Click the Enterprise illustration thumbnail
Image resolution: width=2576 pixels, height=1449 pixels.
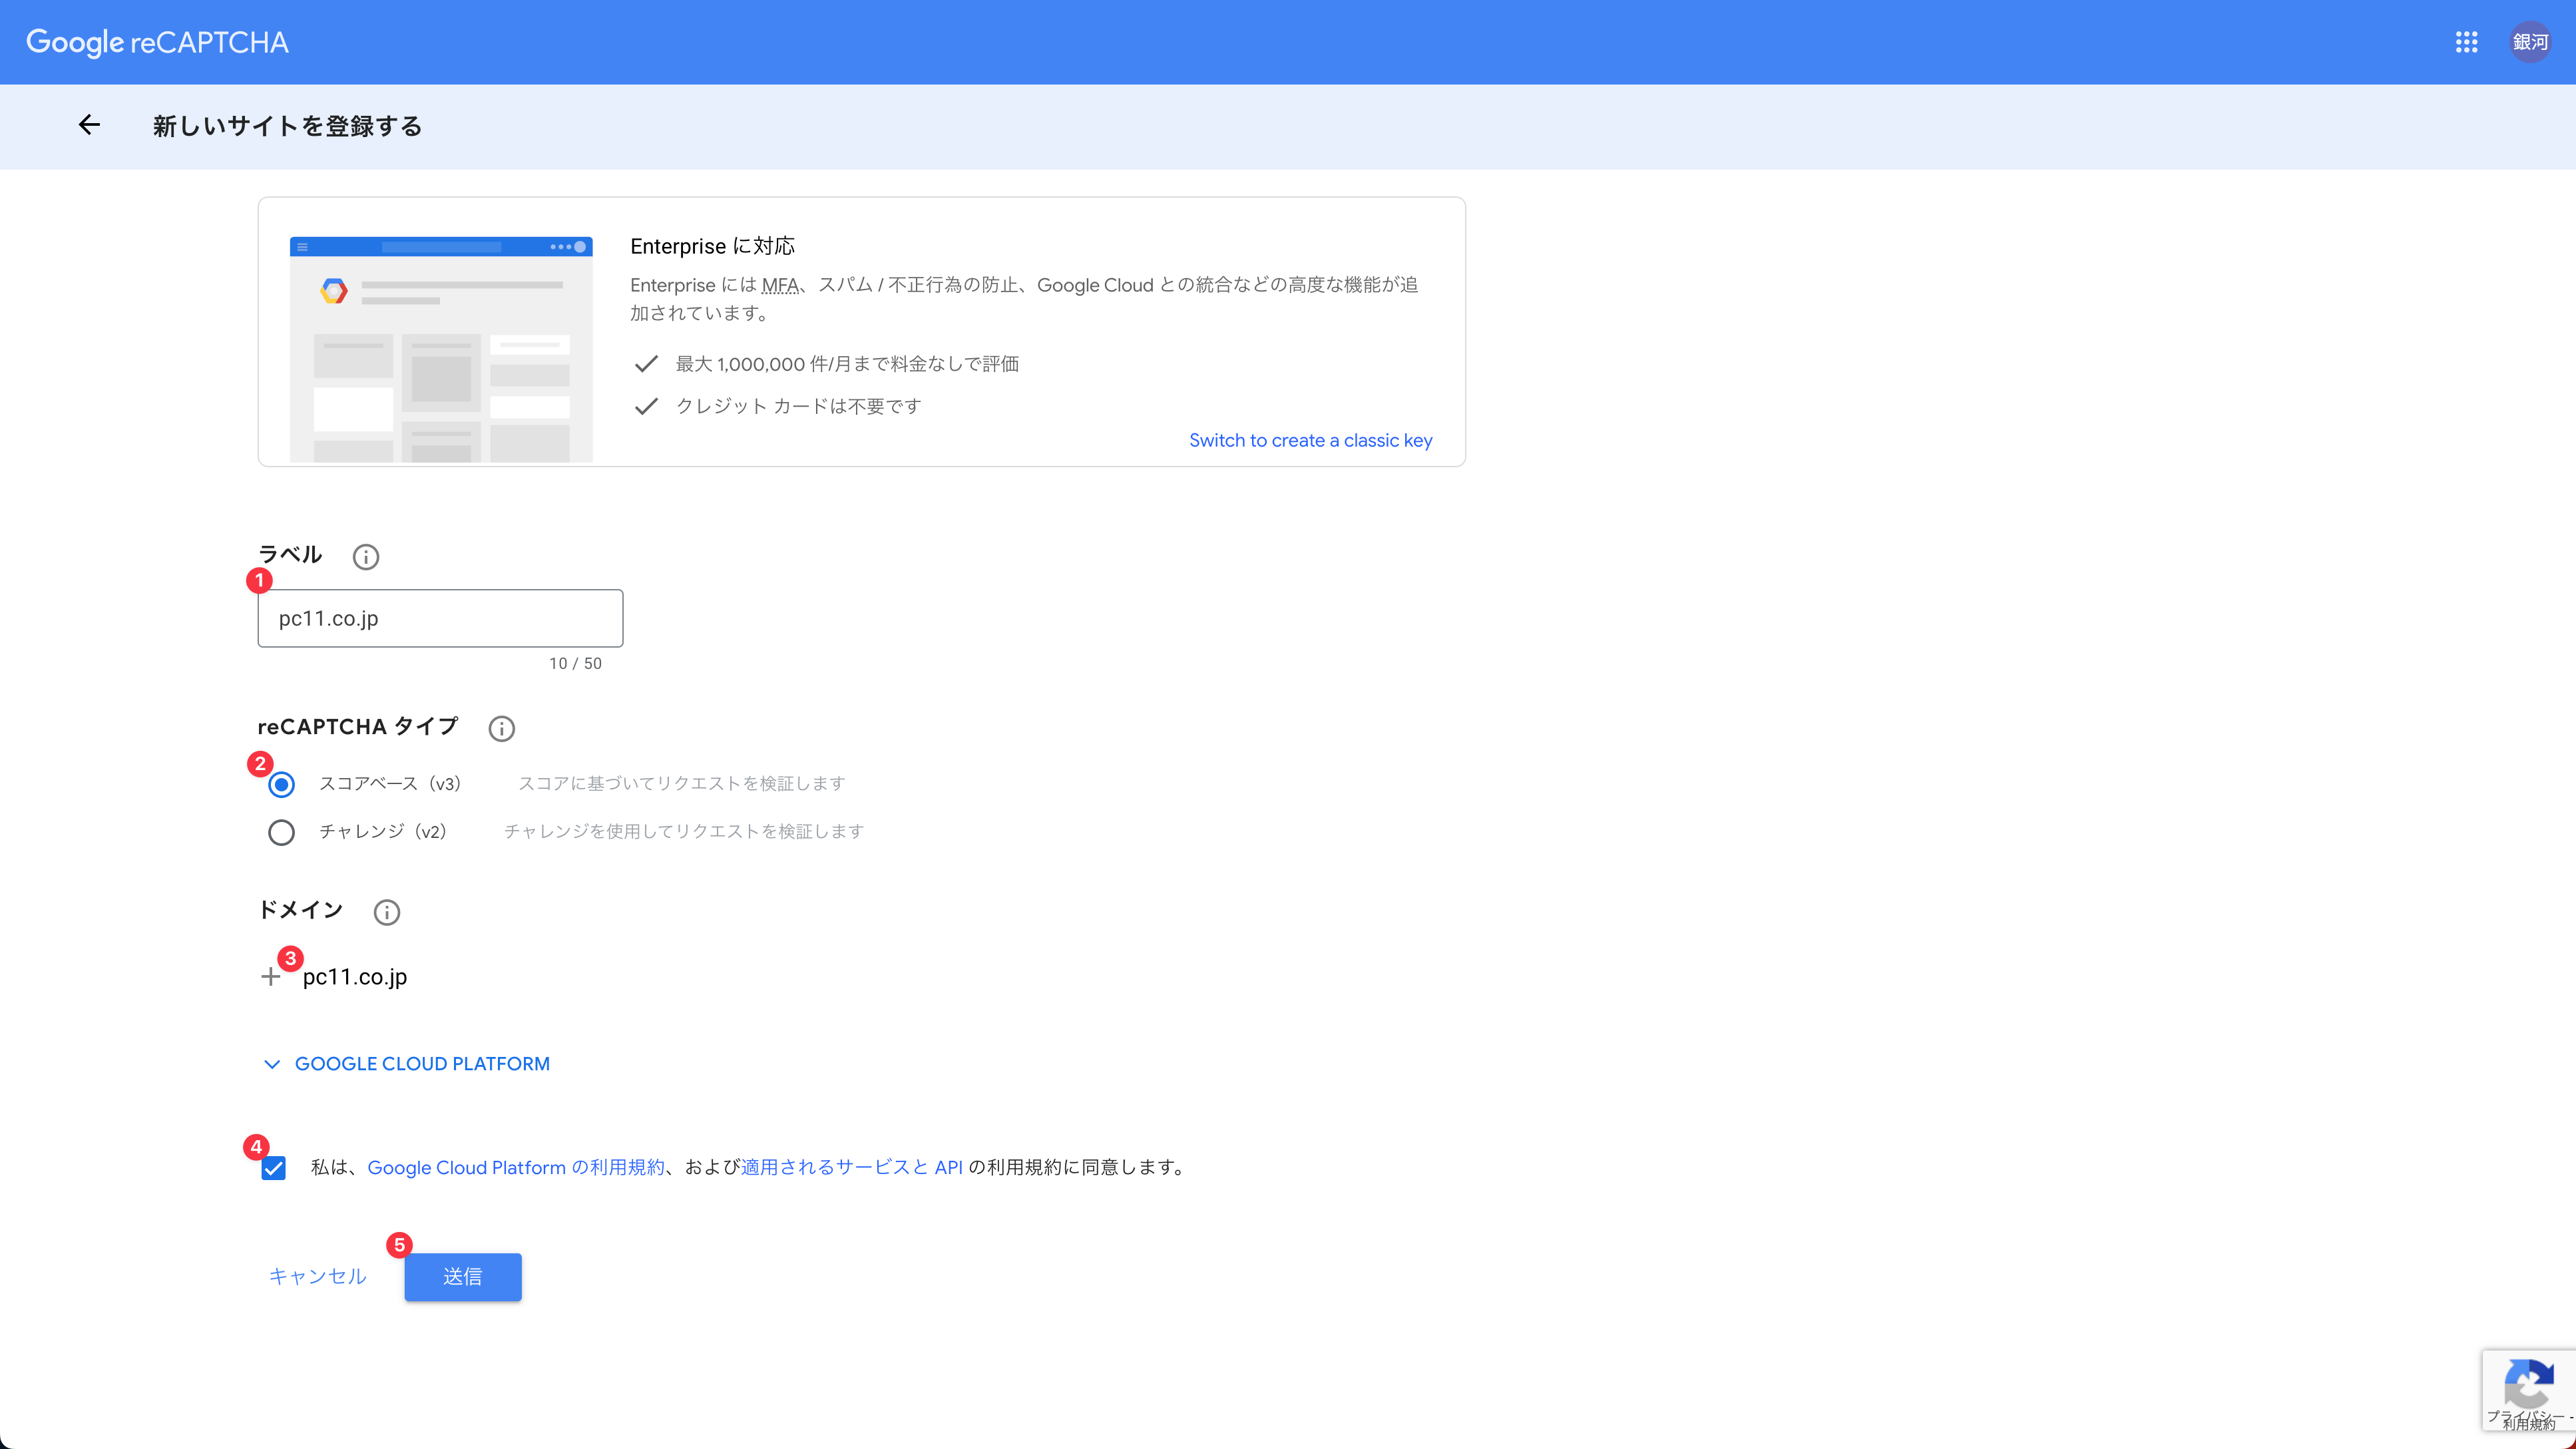tap(441, 349)
